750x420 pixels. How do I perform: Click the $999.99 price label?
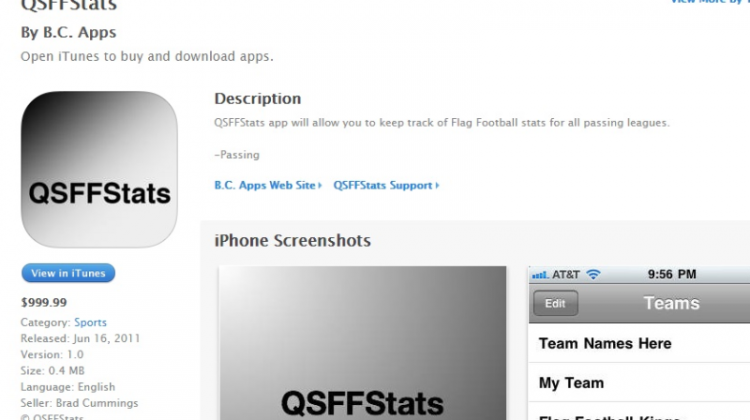[44, 302]
